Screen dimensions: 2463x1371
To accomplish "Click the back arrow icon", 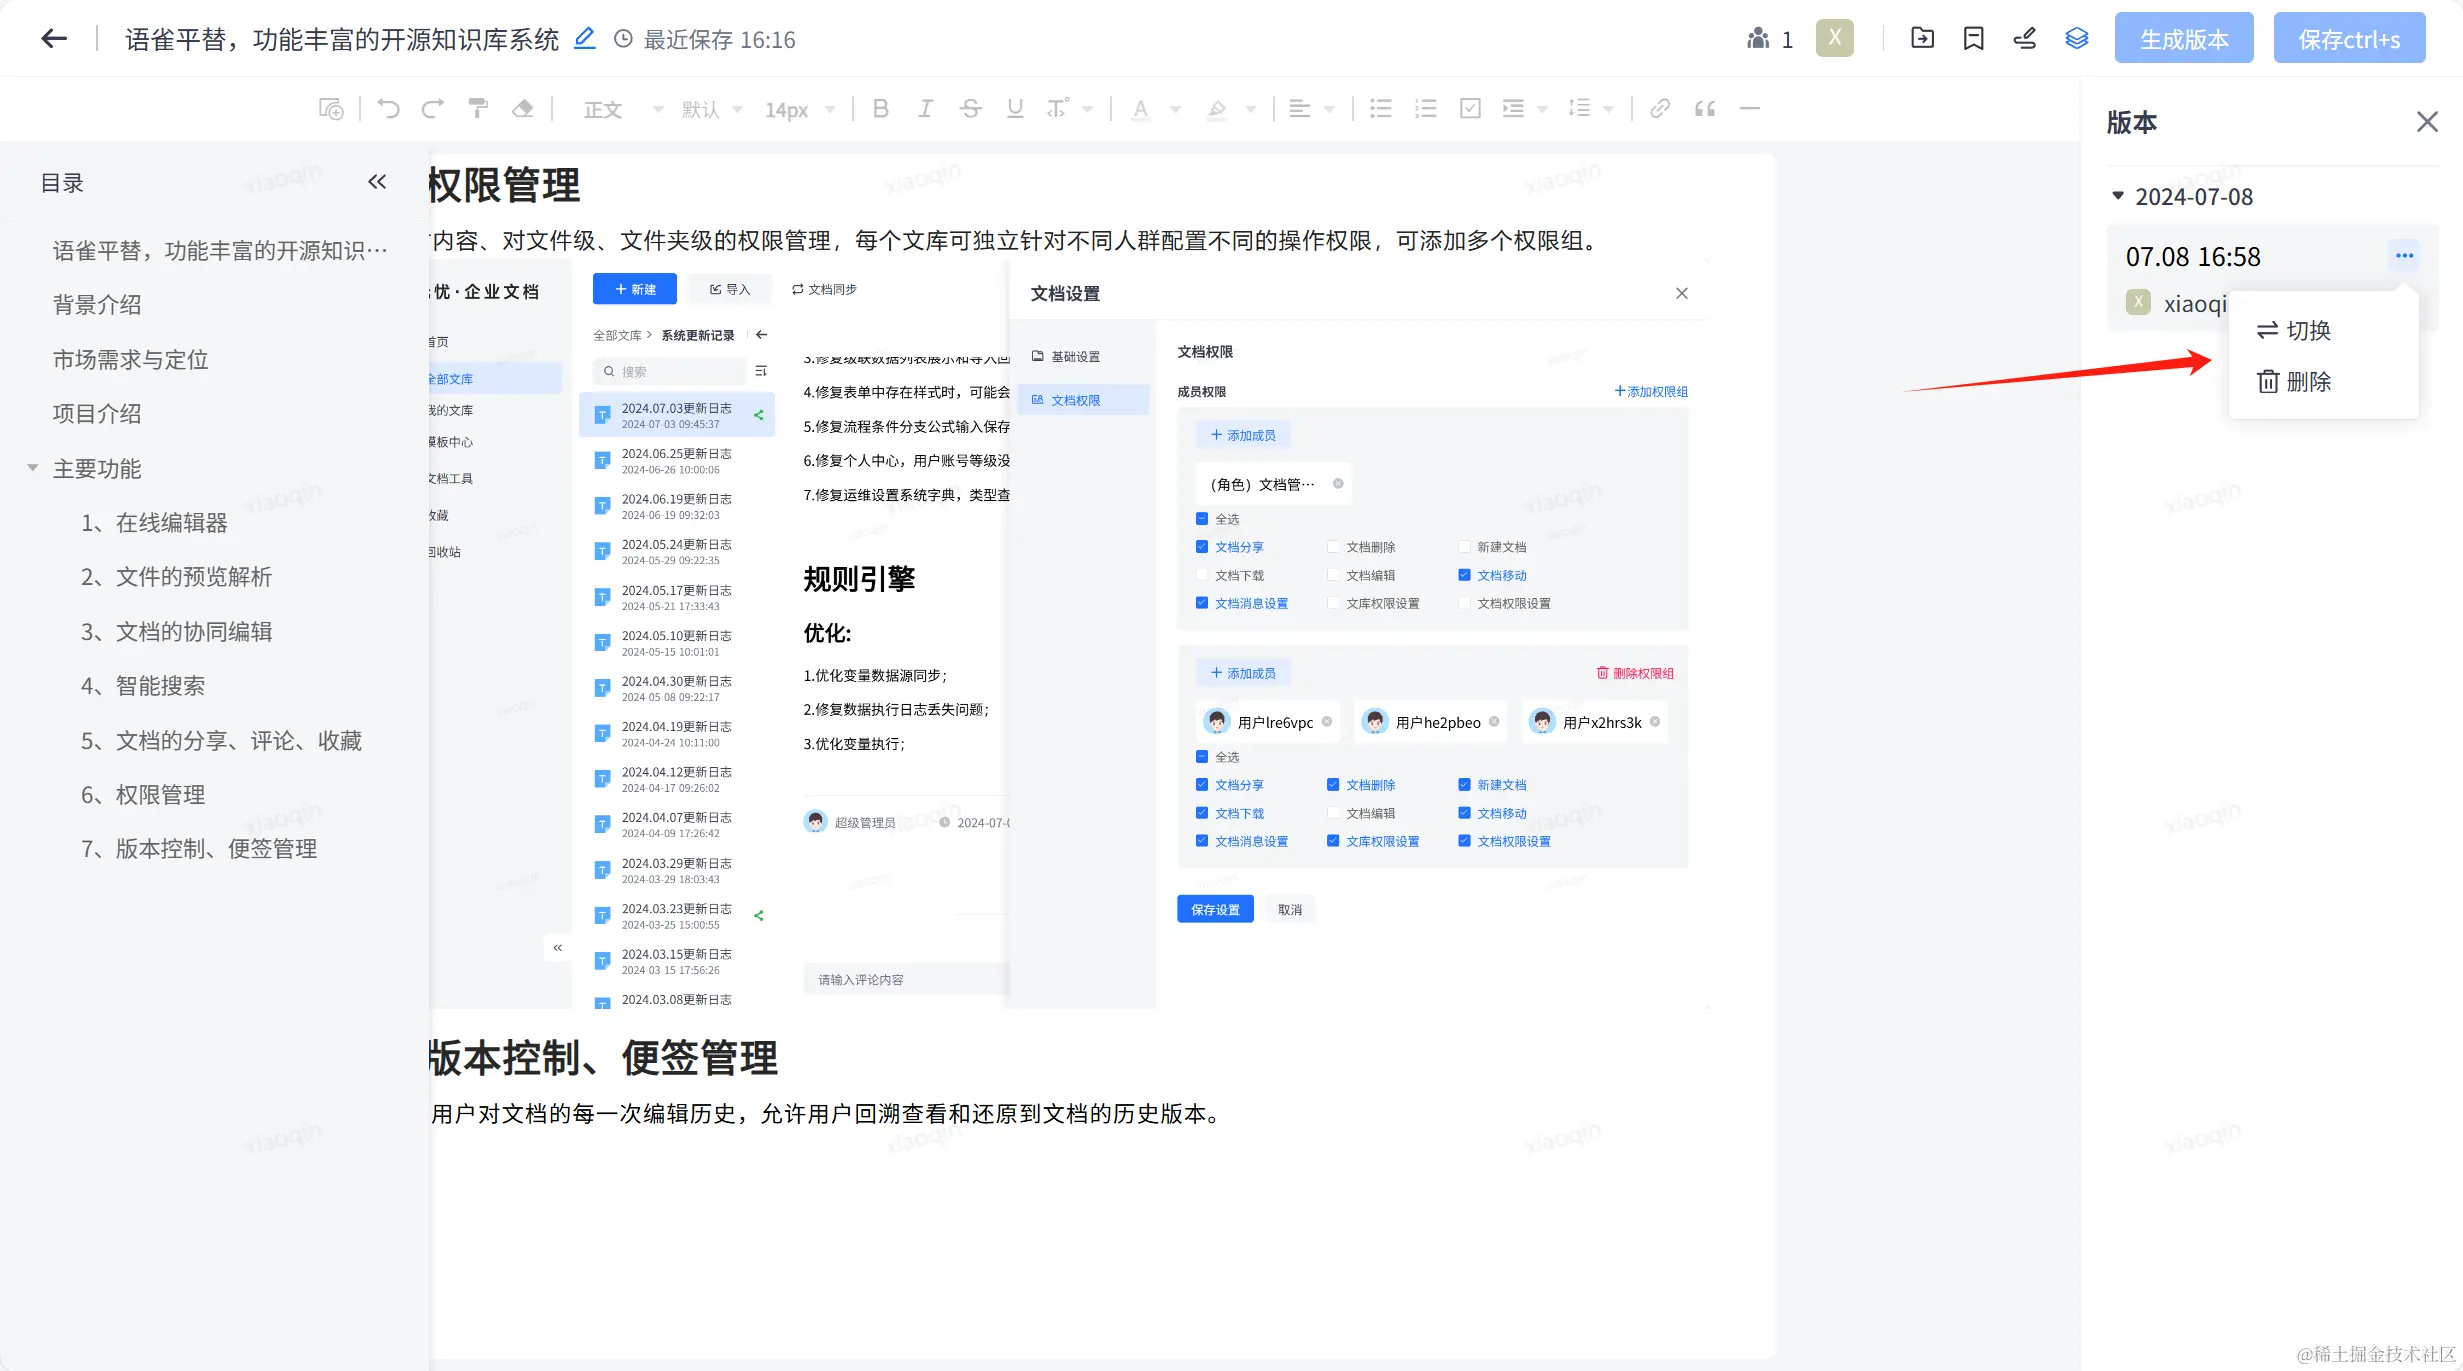I will point(54,39).
